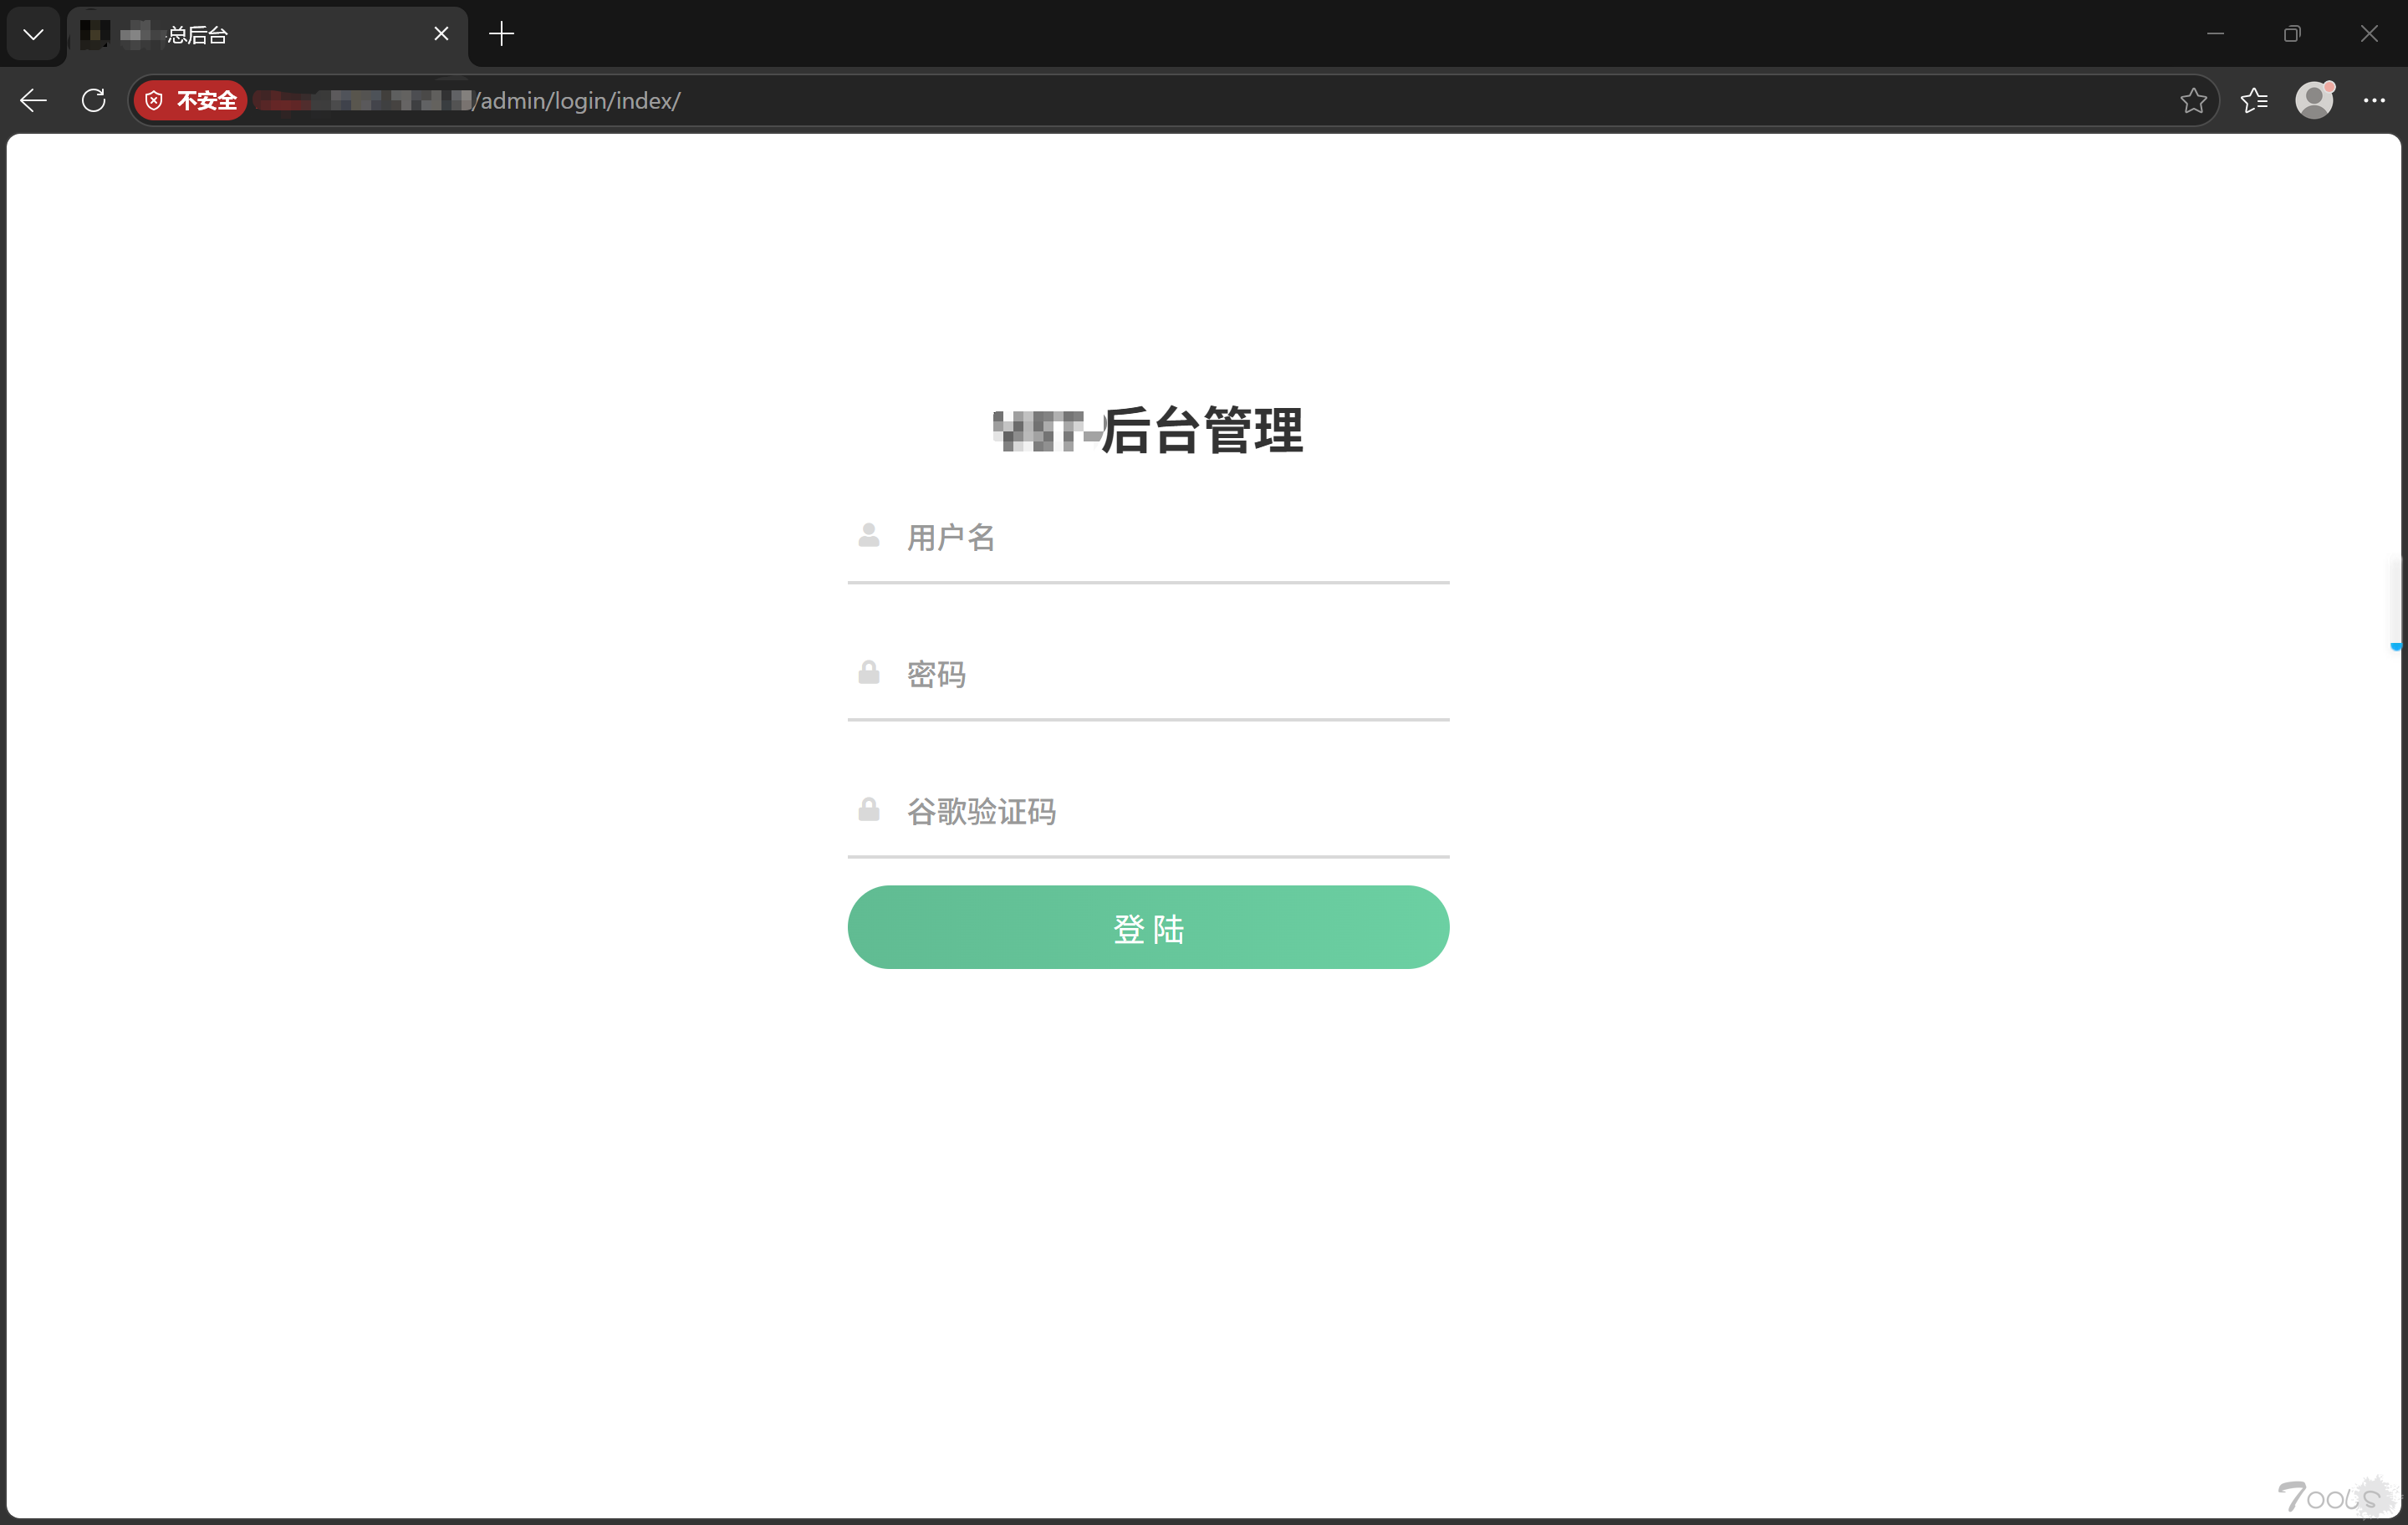Viewport: 2408px width, 1525px height.
Task: Focus the 密码 password field
Action: pos(1150,675)
